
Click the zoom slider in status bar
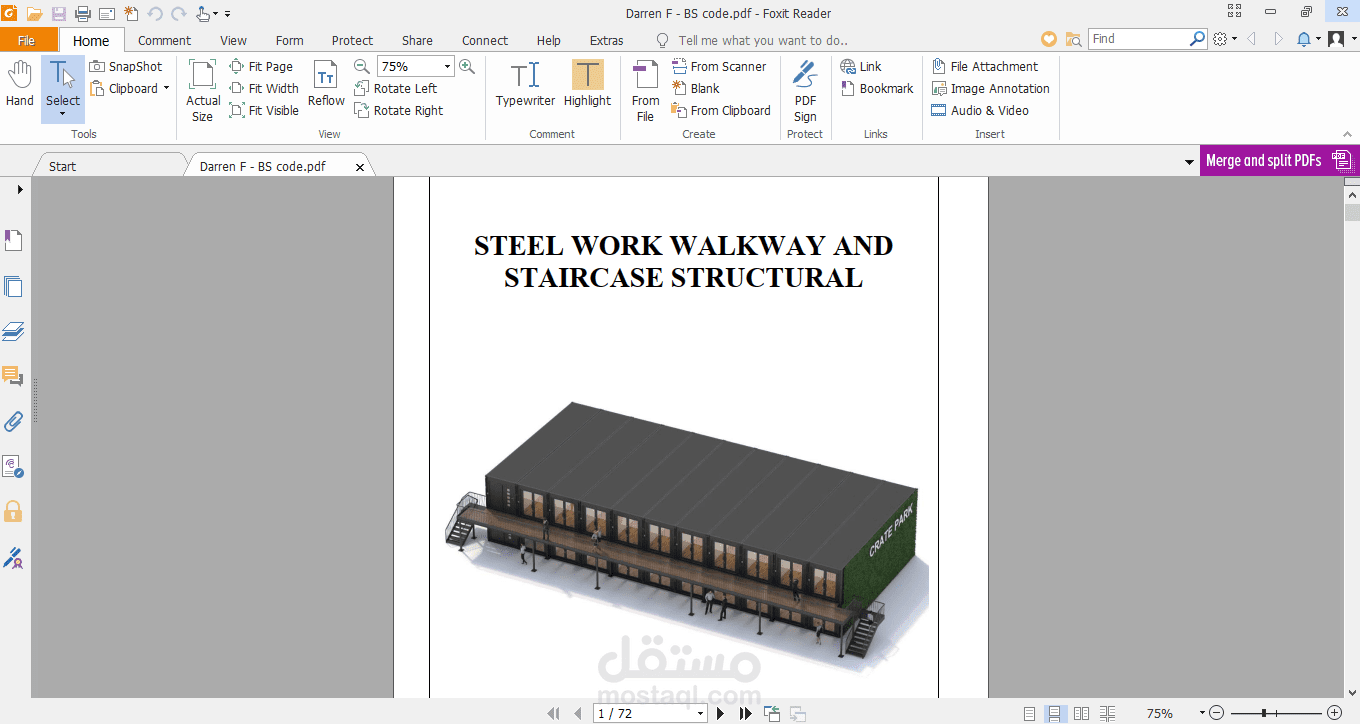point(1265,713)
